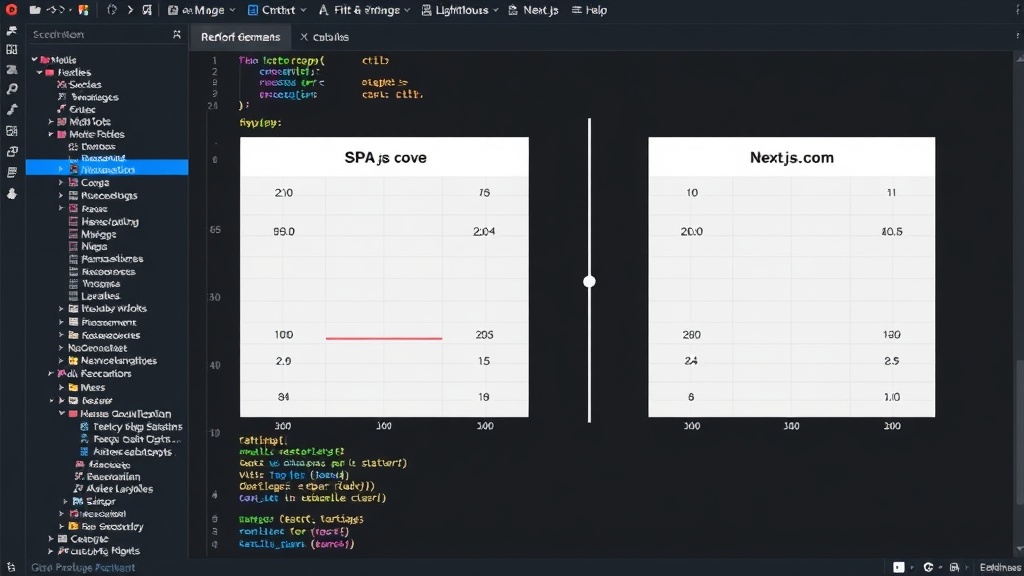Click the Edelmaes status bar text
Screen dimensions: 1024x576
point(999,568)
